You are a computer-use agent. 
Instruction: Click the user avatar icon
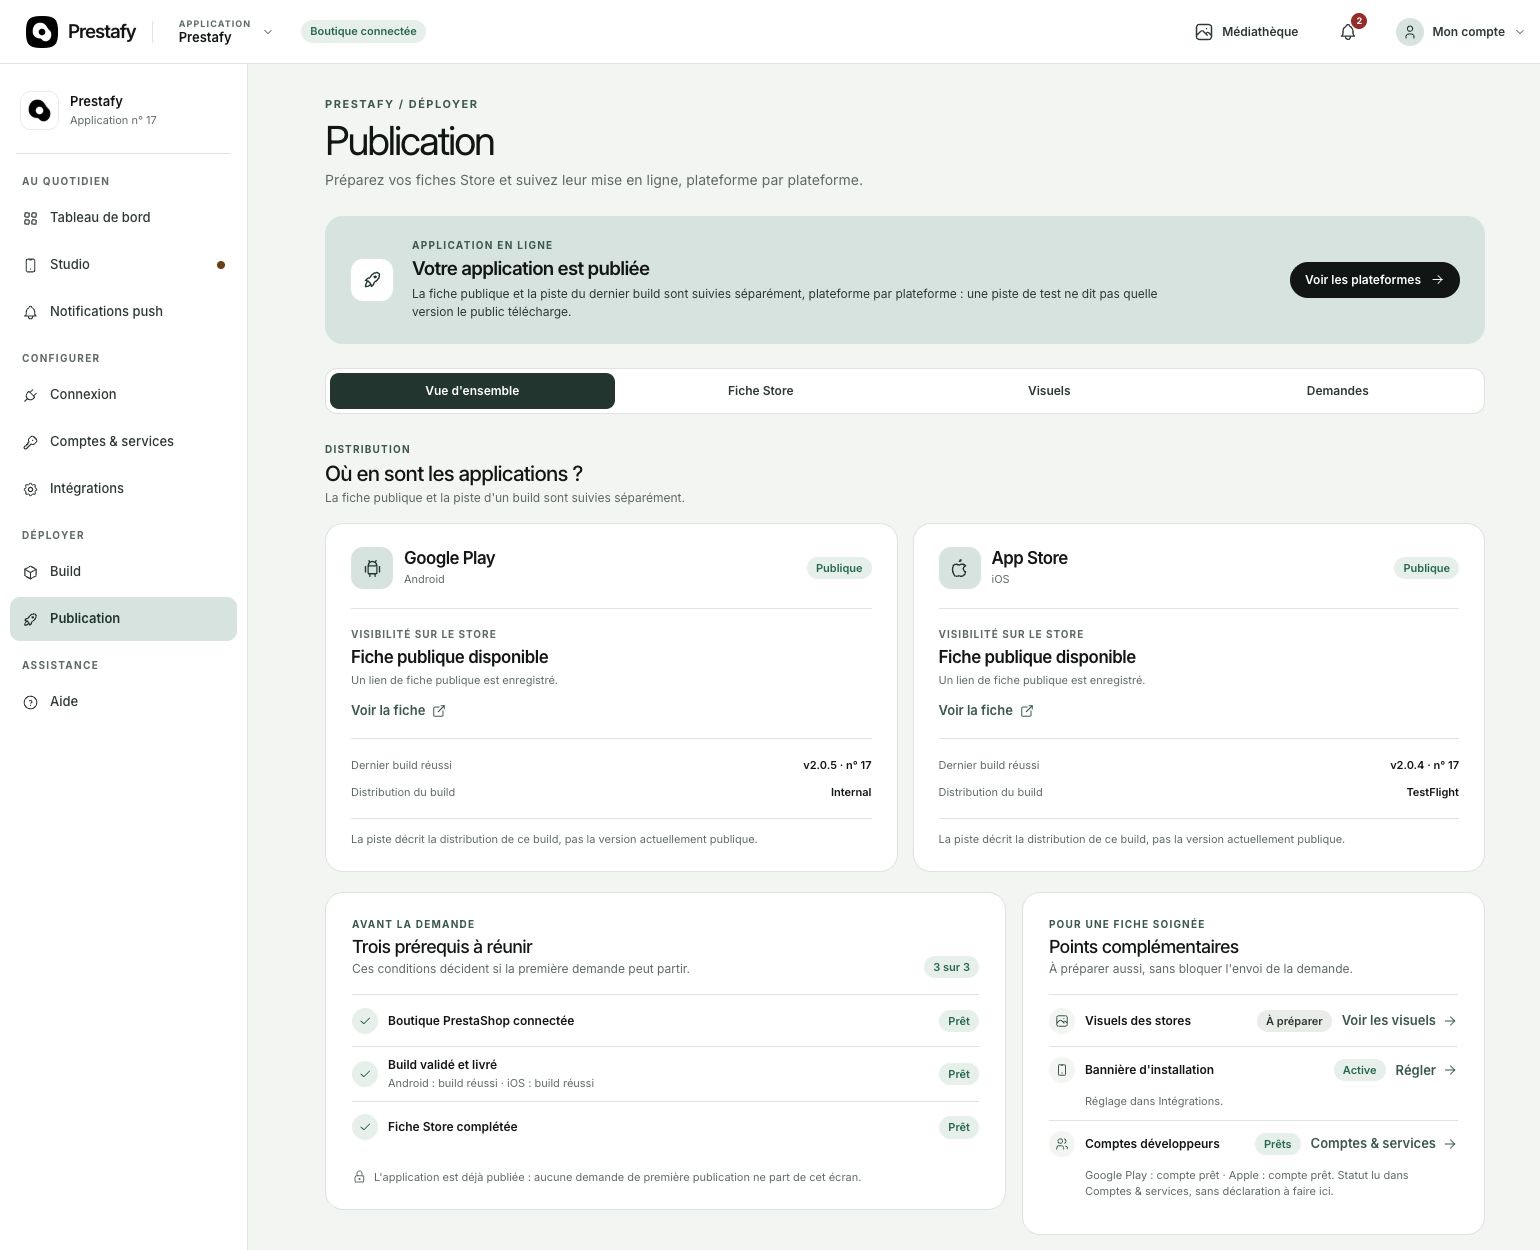(x=1410, y=32)
